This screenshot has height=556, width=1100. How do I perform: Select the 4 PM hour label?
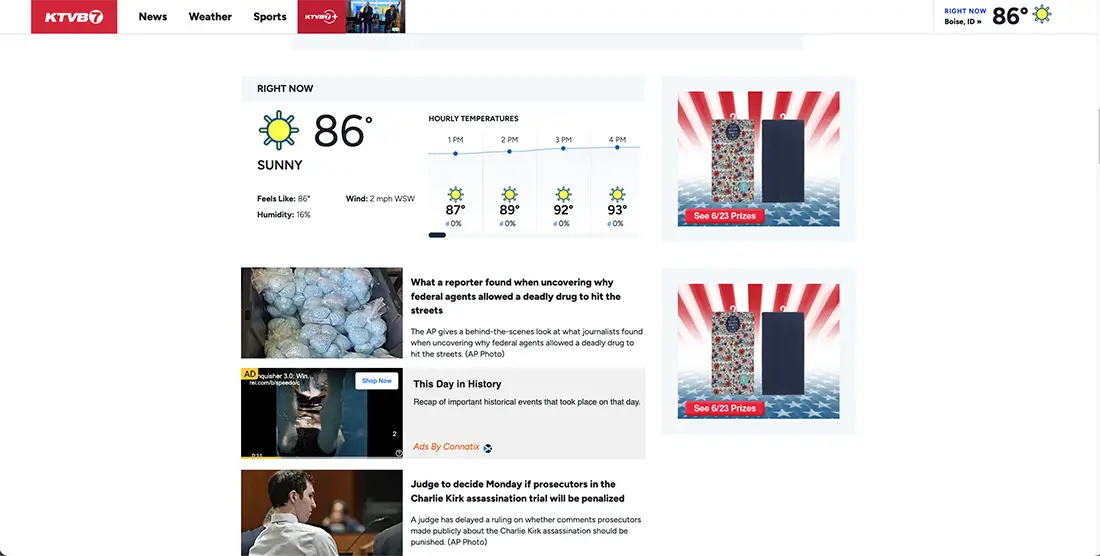pos(617,140)
